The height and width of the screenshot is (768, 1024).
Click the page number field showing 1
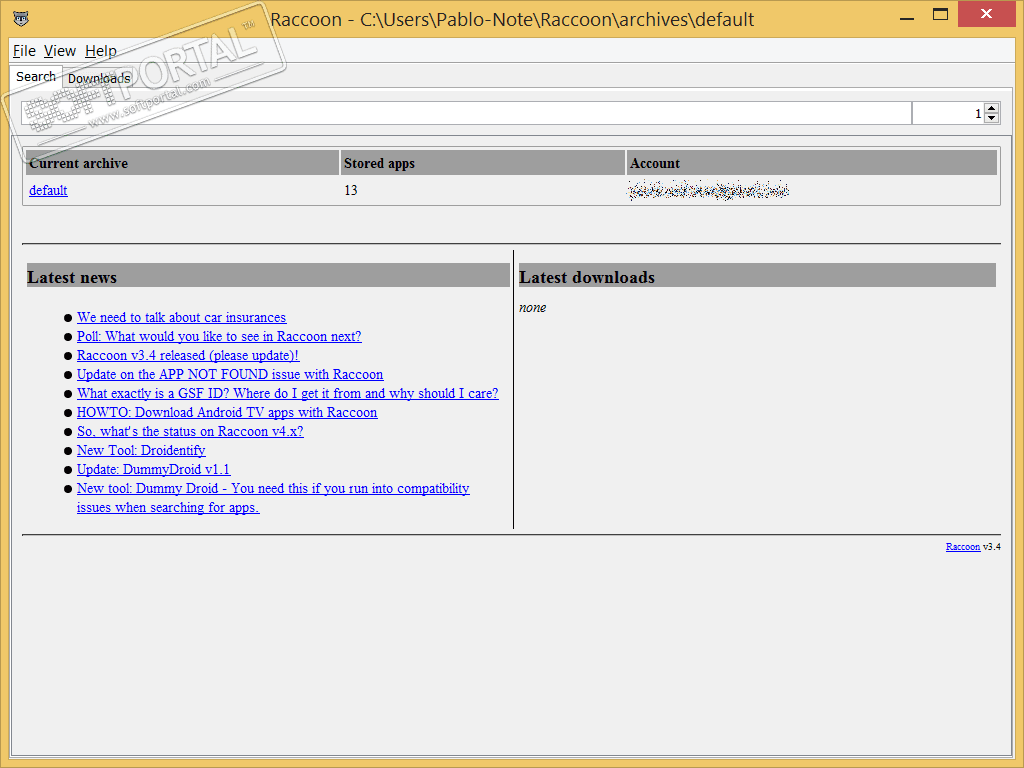click(948, 113)
